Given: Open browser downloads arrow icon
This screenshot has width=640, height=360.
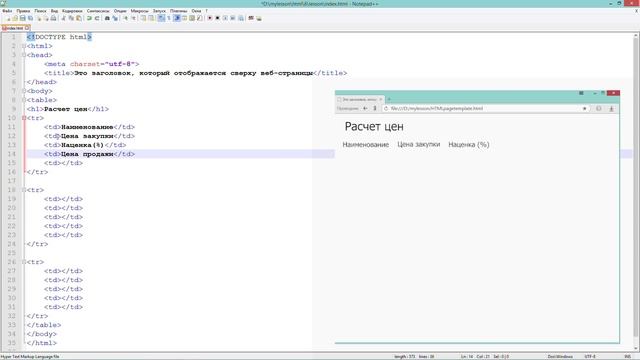Looking at the screenshot, I should coord(611,109).
